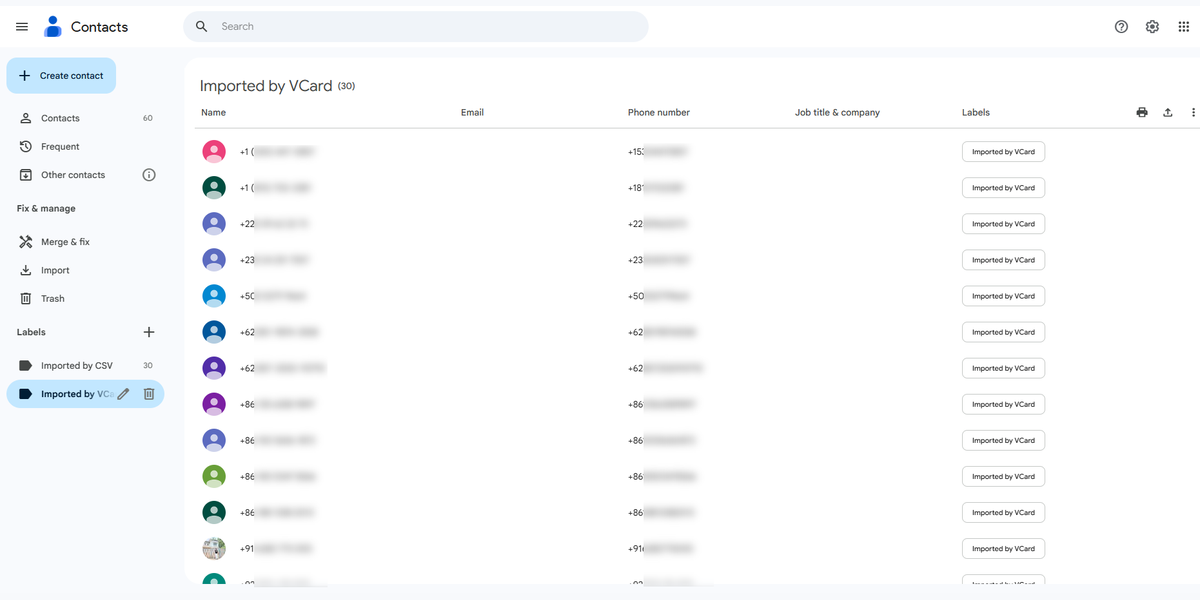Click the Create contact button
This screenshot has height=600, width=1200.
click(61, 76)
